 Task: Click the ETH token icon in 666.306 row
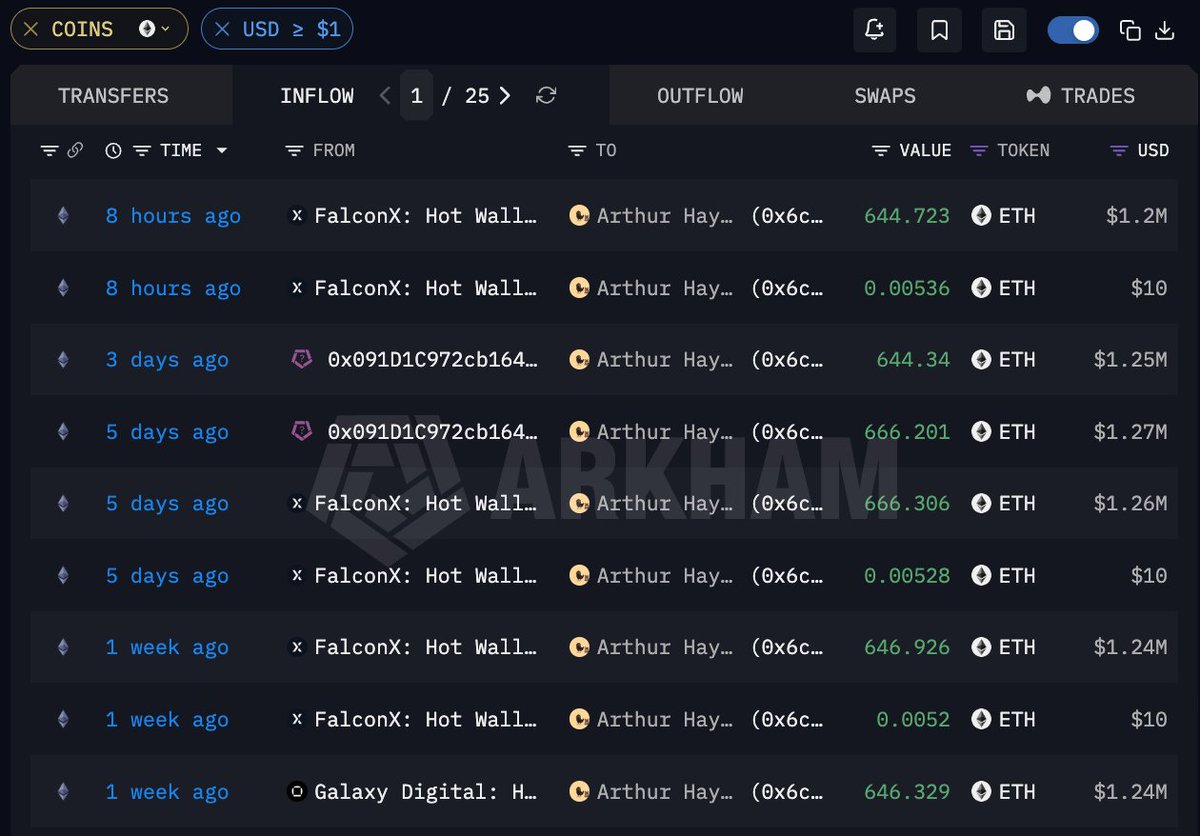(981, 504)
